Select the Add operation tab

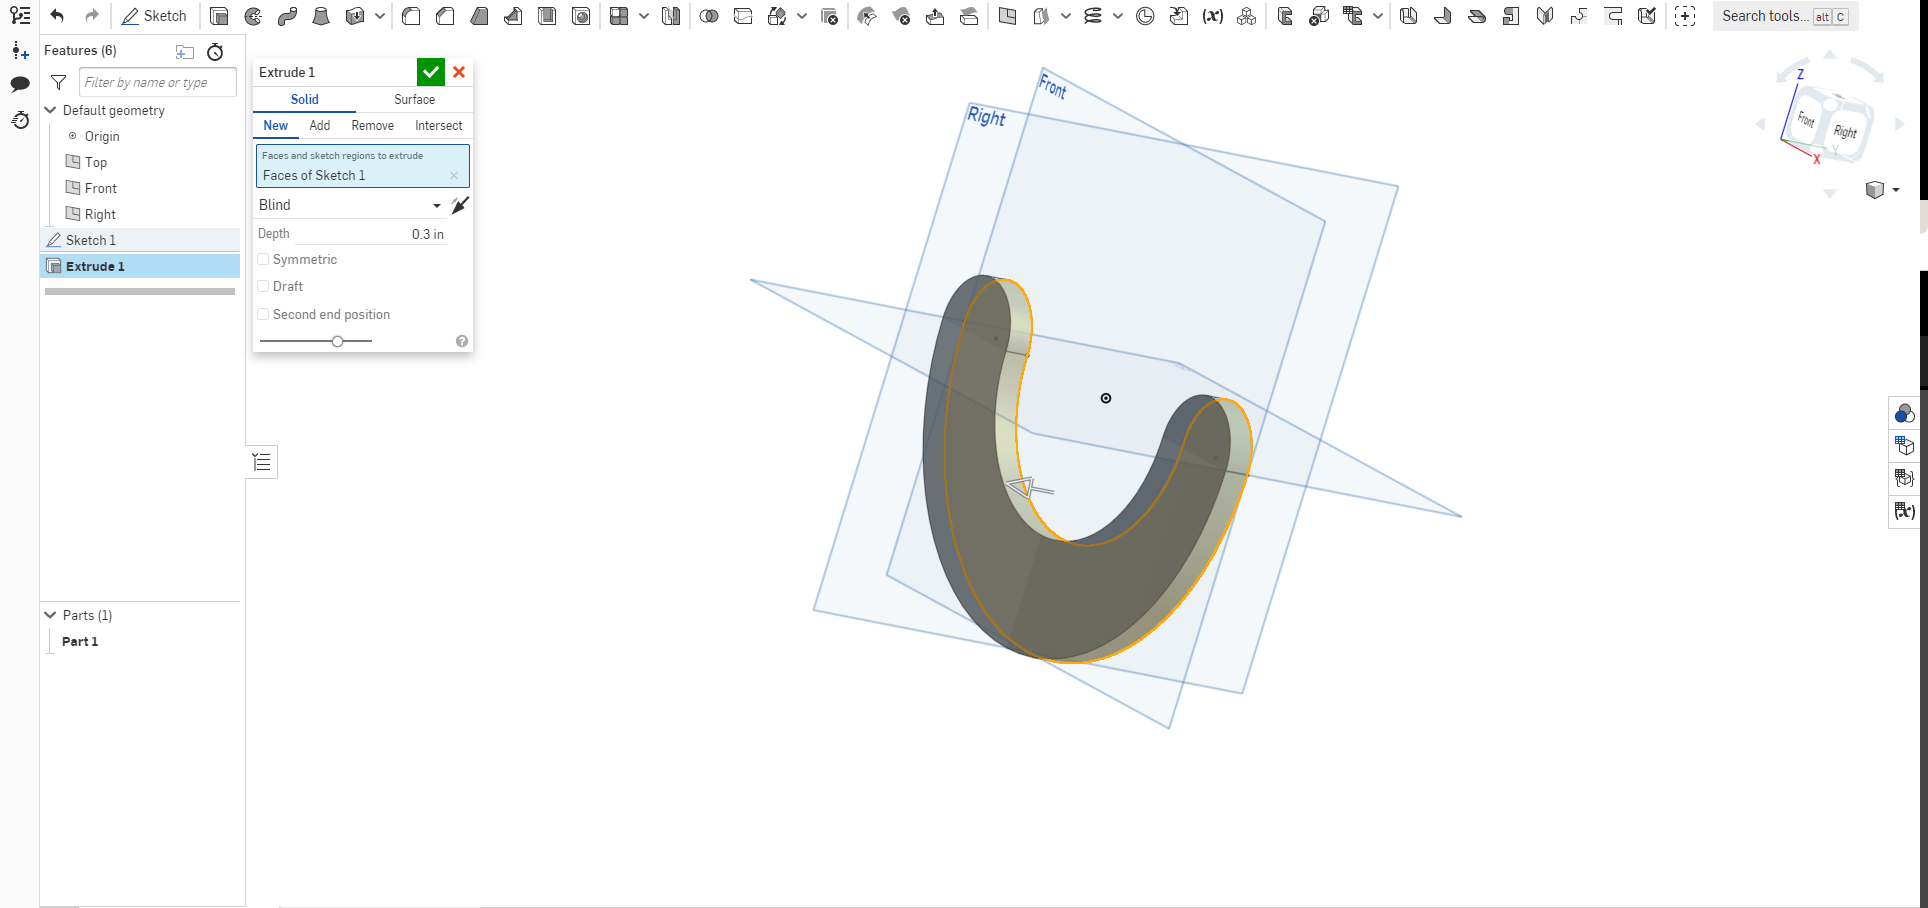pos(320,125)
